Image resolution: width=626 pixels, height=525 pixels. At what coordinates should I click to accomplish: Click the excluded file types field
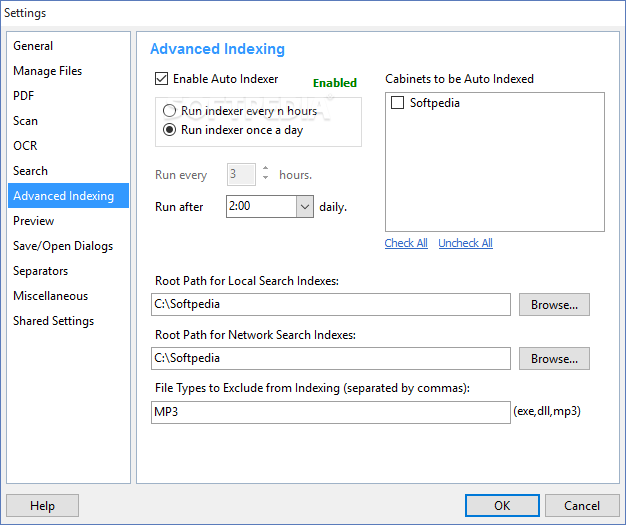tap(331, 412)
